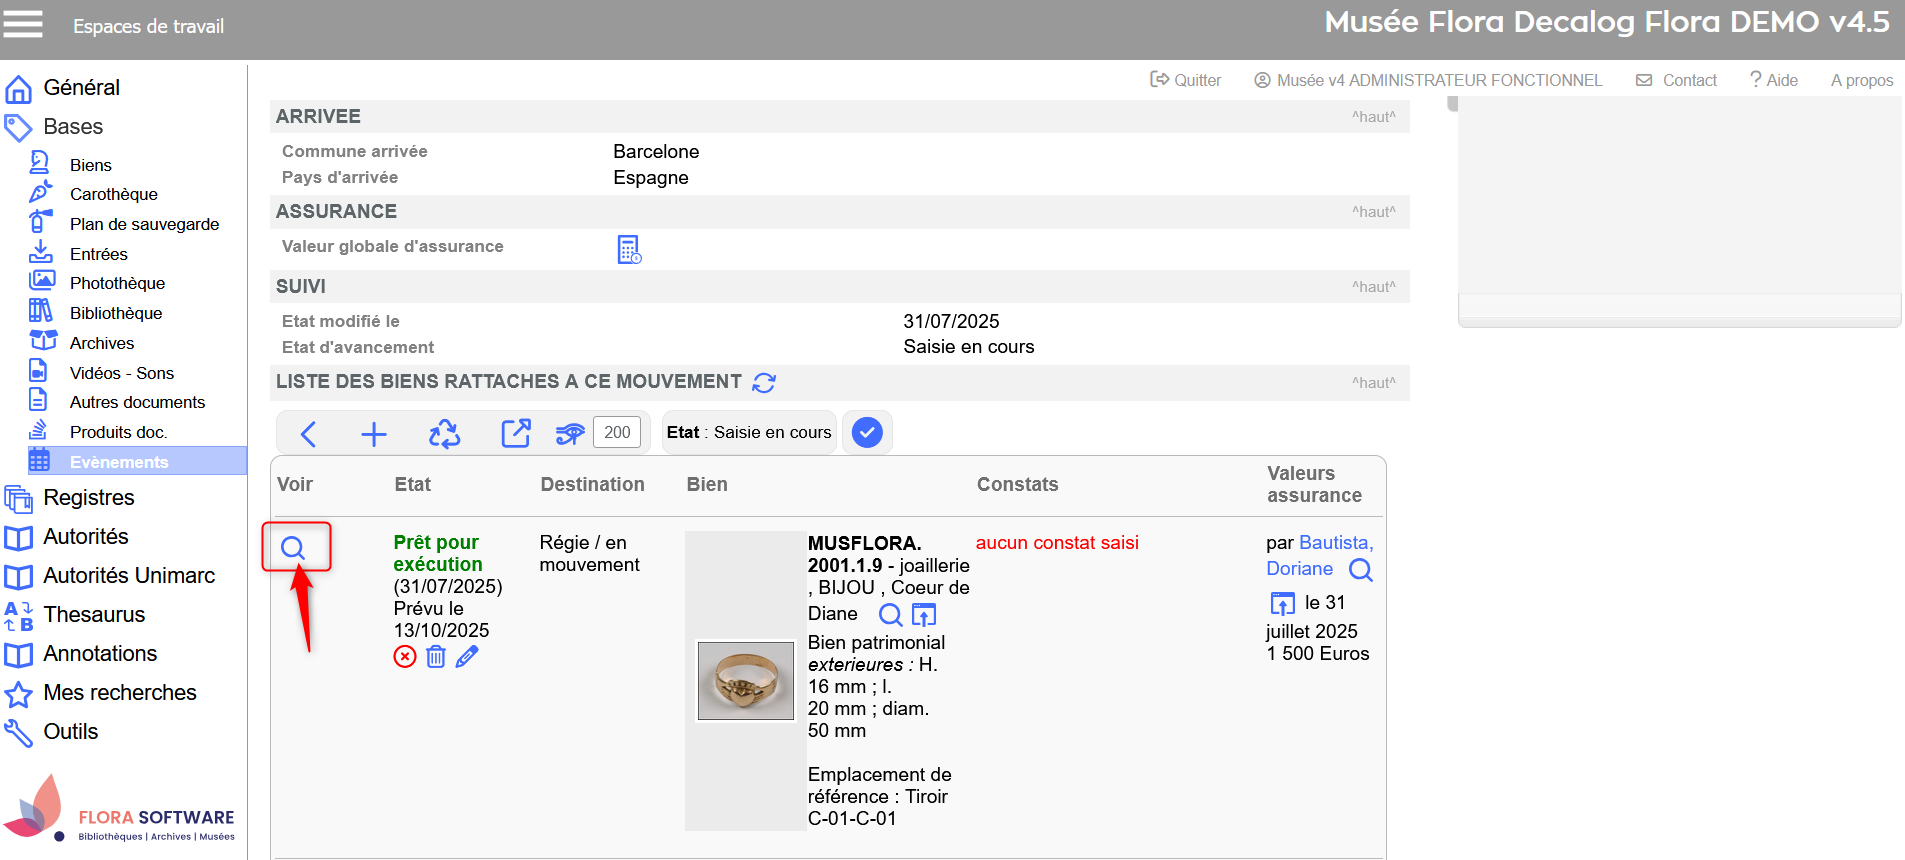Toggle the Eye of Horus display icon
This screenshot has width=1905, height=860.
coord(570,433)
